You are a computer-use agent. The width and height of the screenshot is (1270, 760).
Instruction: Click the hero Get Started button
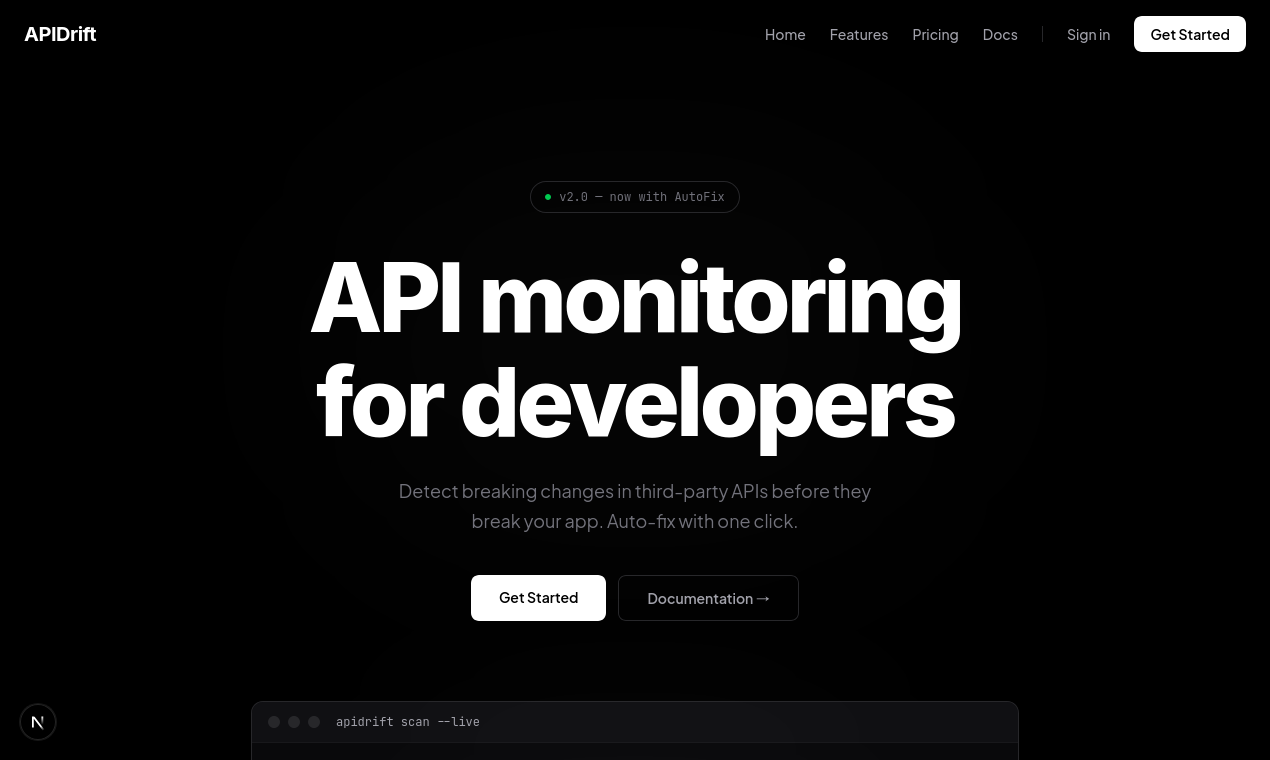[x=538, y=597]
